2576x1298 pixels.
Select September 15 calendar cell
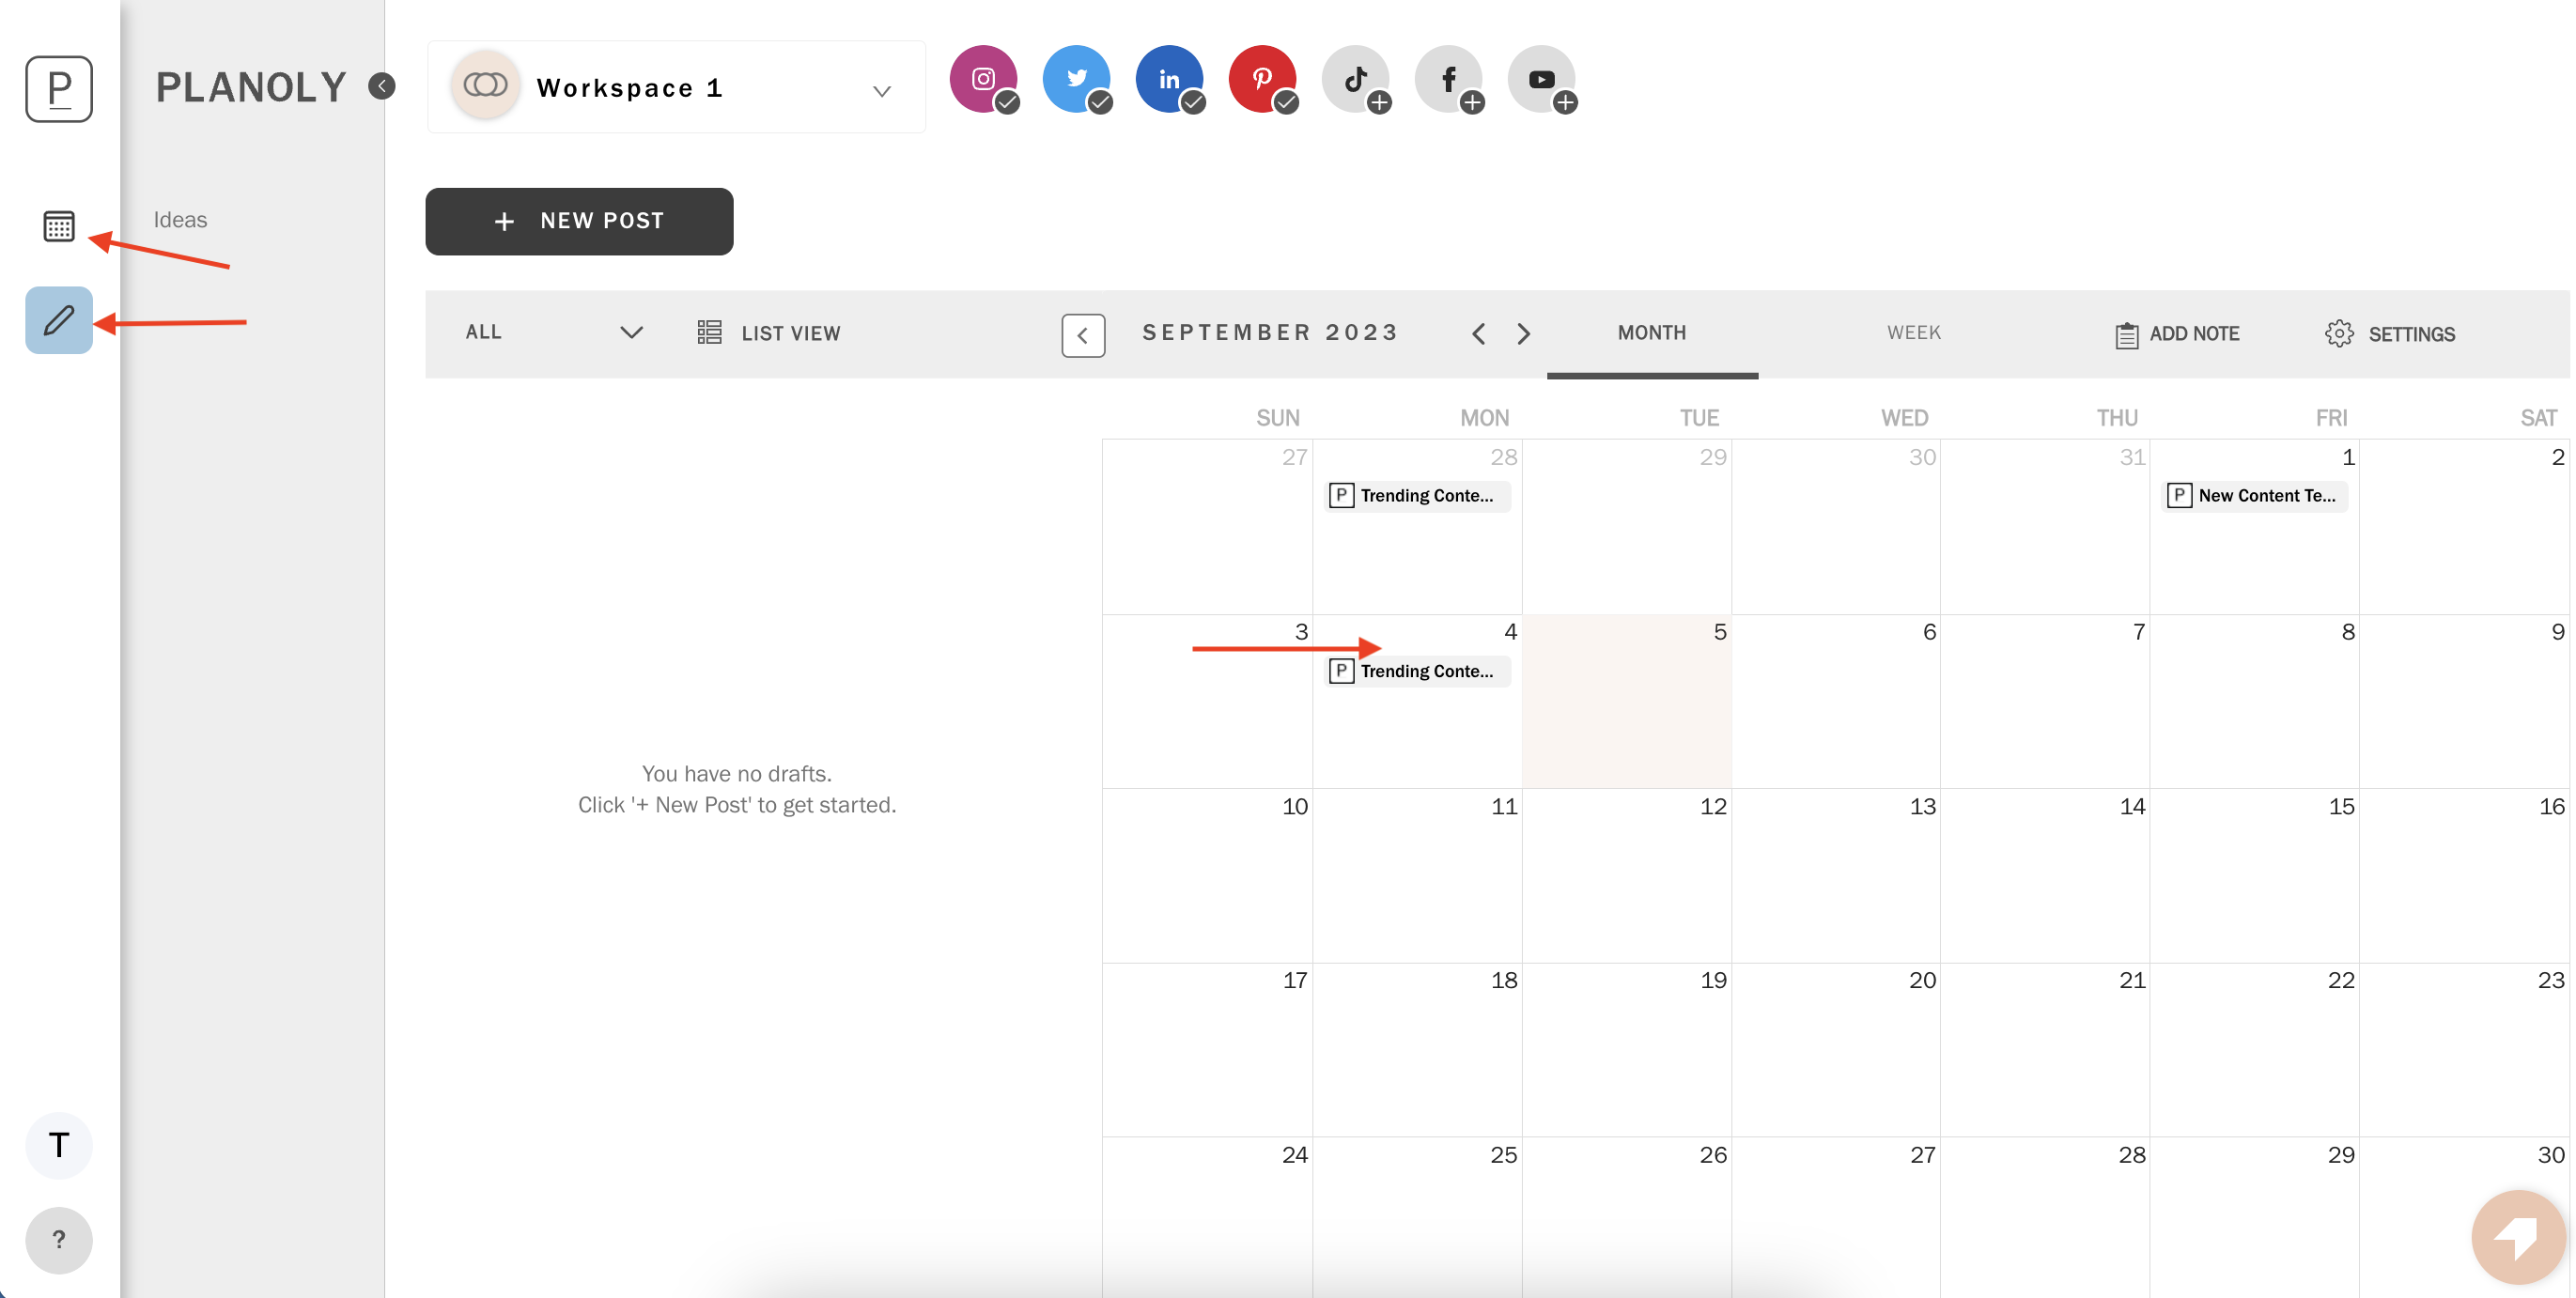tap(2255, 876)
